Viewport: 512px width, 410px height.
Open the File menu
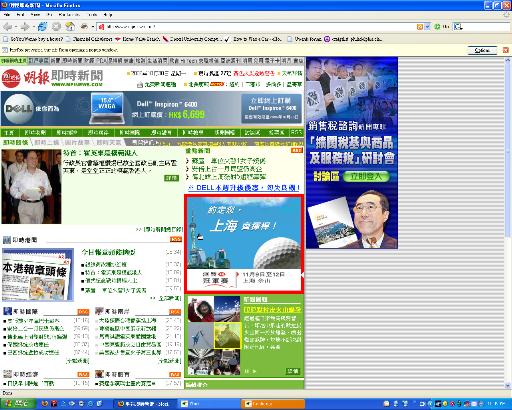pyautogui.click(x=7, y=15)
